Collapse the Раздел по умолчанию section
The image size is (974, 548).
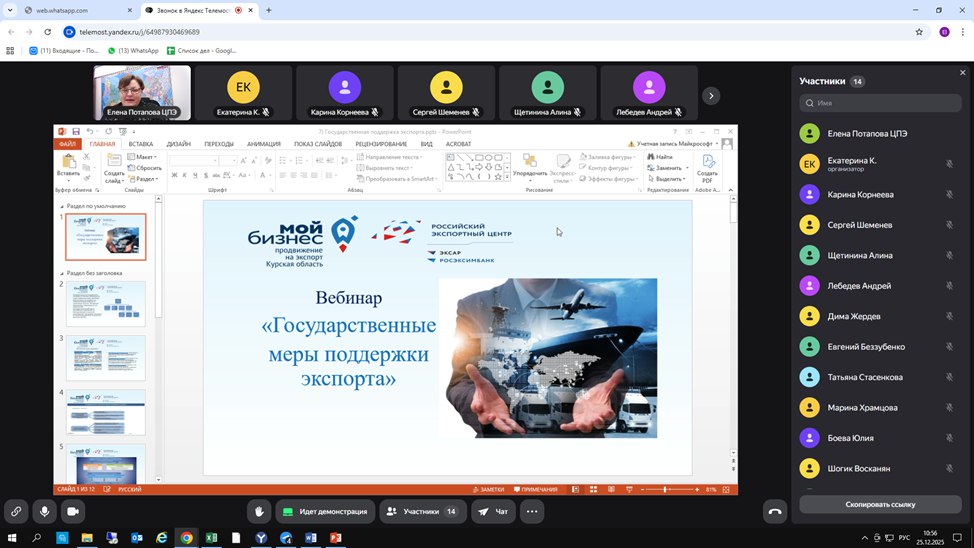point(61,206)
